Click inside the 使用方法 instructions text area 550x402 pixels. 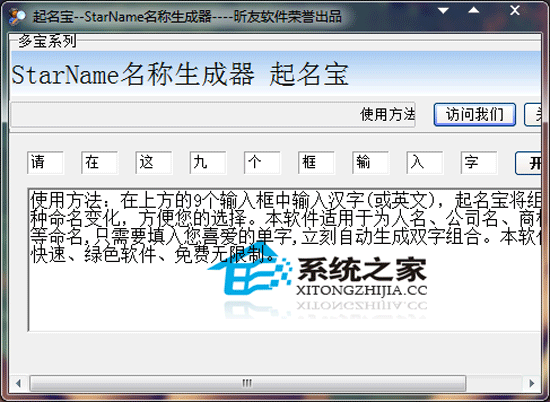click(x=284, y=260)
